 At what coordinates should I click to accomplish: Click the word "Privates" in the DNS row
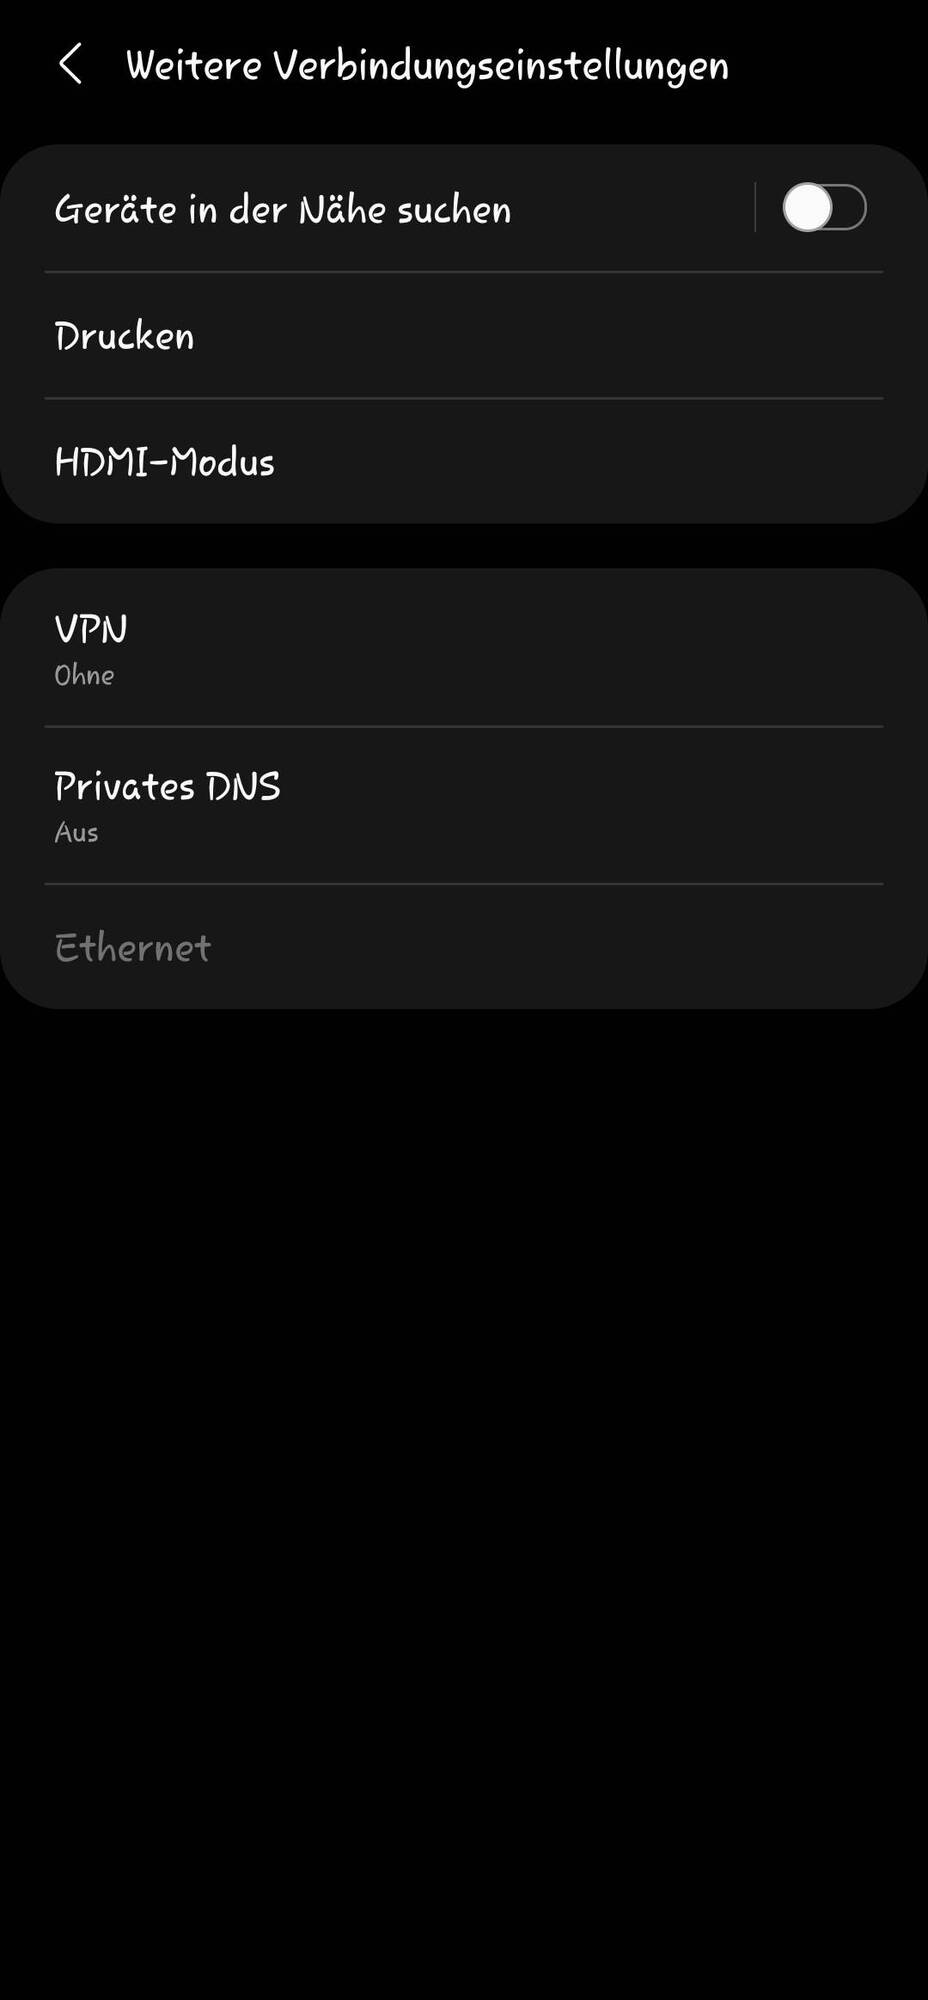pos(125,787)
